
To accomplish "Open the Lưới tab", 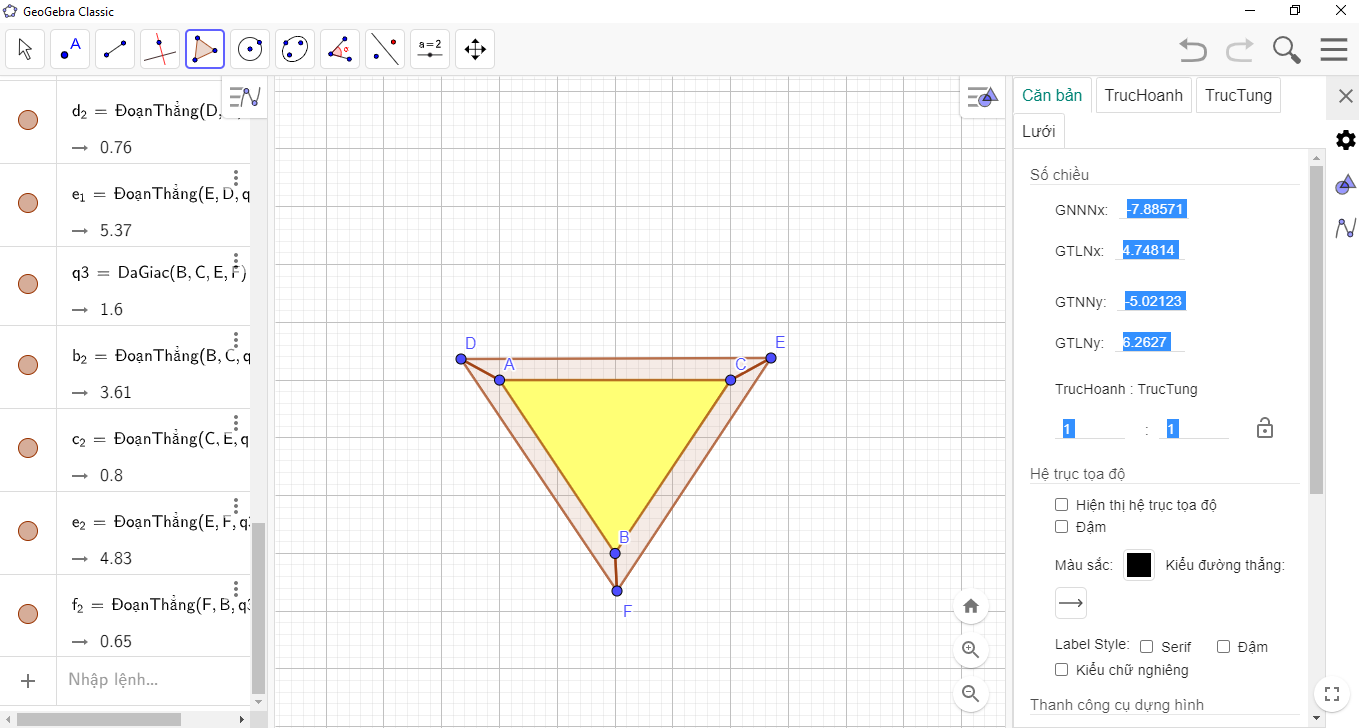I will pos(1037,132).
